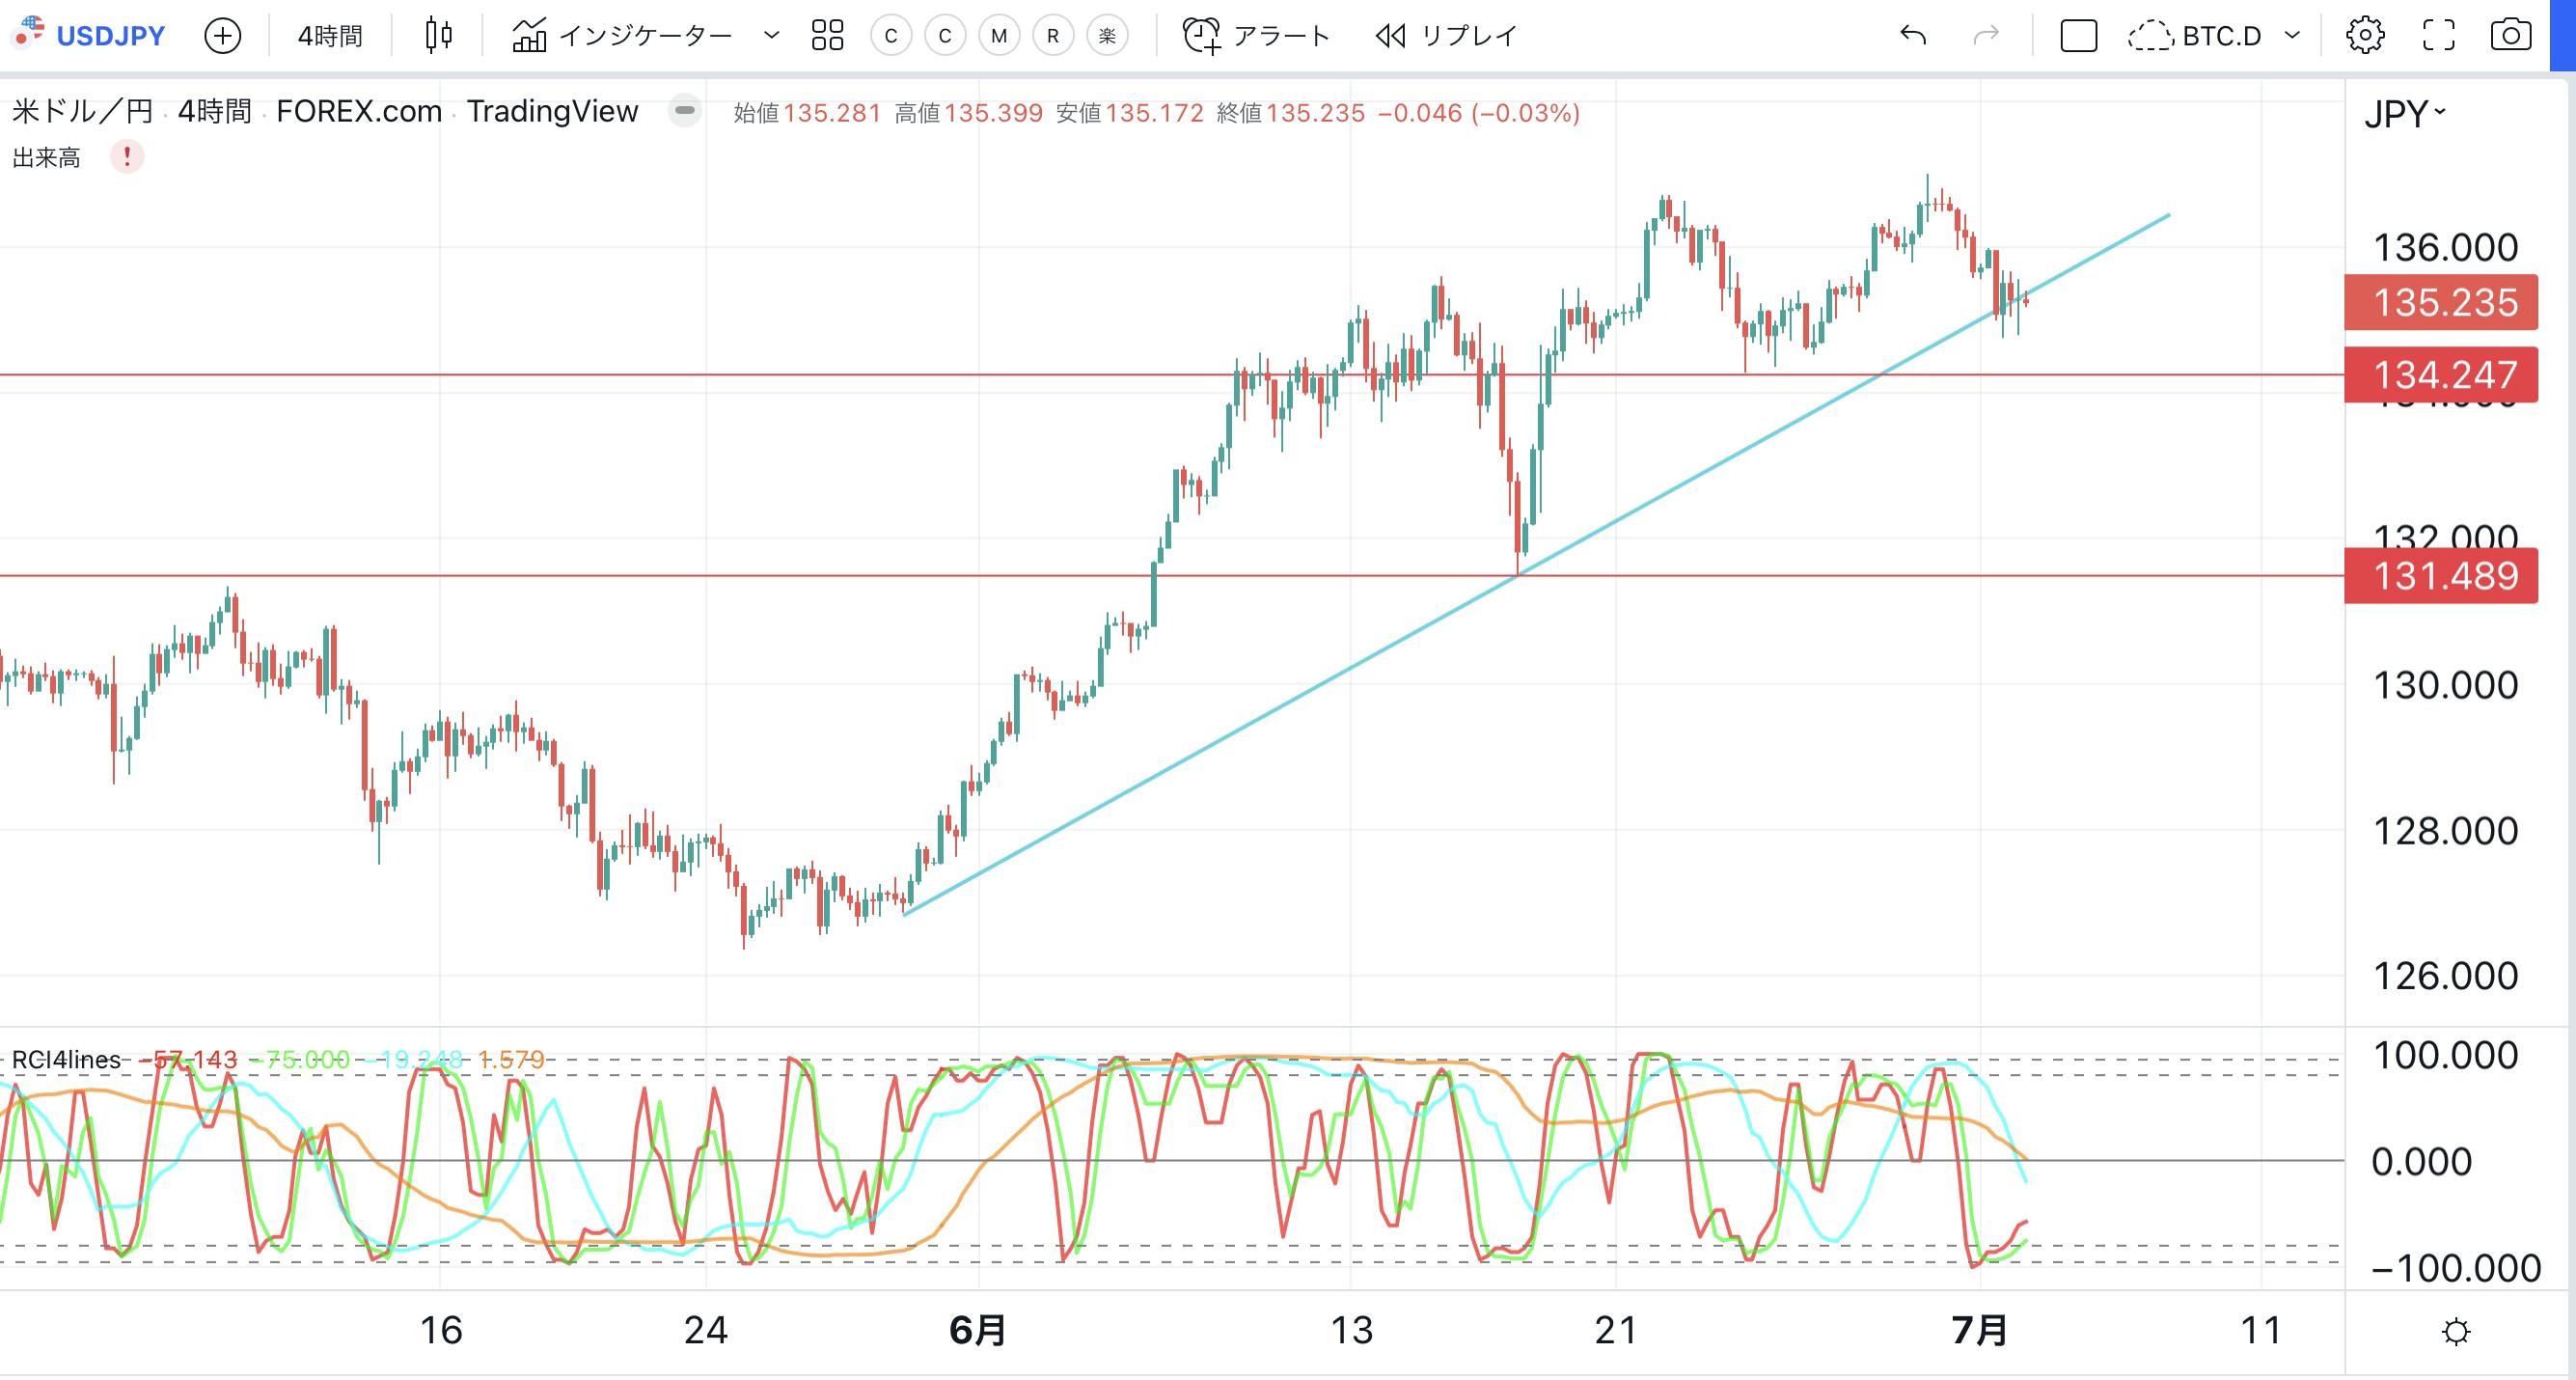Click the 終値135.235 close value in legend
The height and width of the screenshot is (1380, 2576).
(x=1291, y=113)
